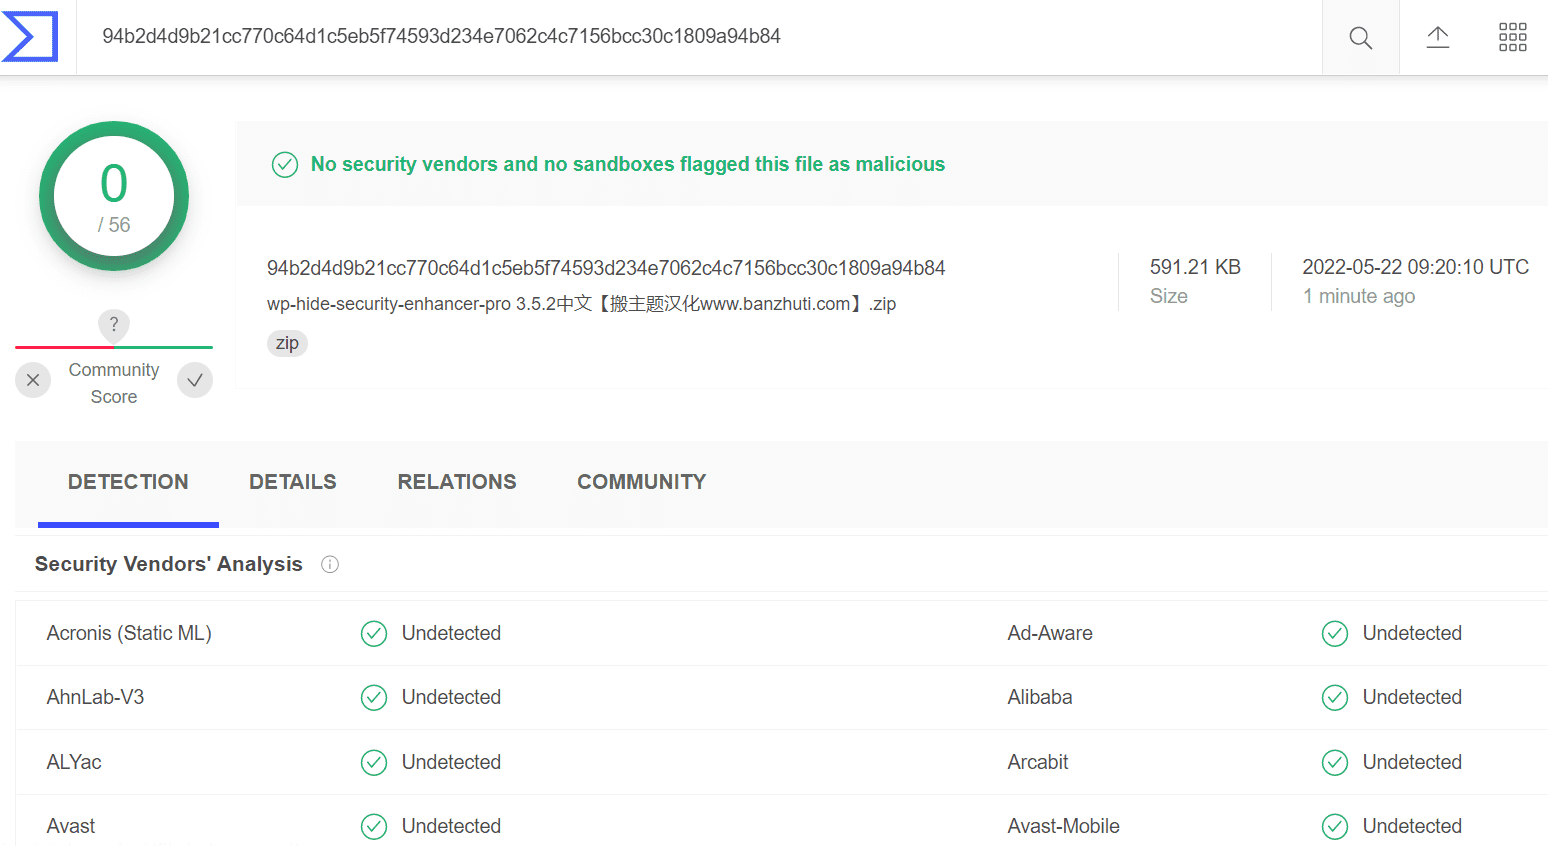The image size is (1548, 846).
Task: Click the file hash text under banner
Action: (606, 268)
